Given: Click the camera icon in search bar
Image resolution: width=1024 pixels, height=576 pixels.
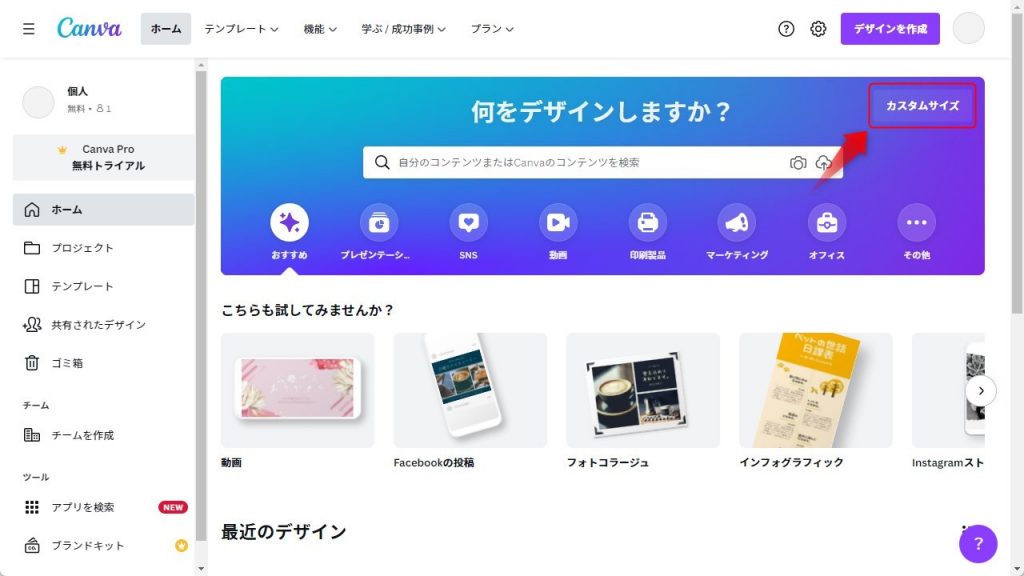Looking at the screenshot, I should tap(798, 163).
